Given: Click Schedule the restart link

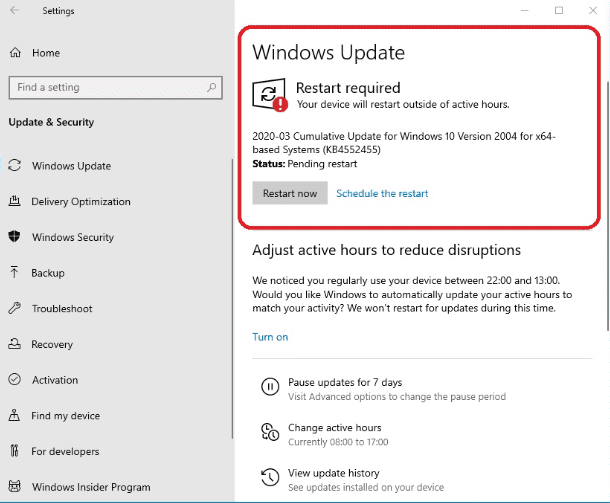Looking at the screenshot, I should click(382, 193).
